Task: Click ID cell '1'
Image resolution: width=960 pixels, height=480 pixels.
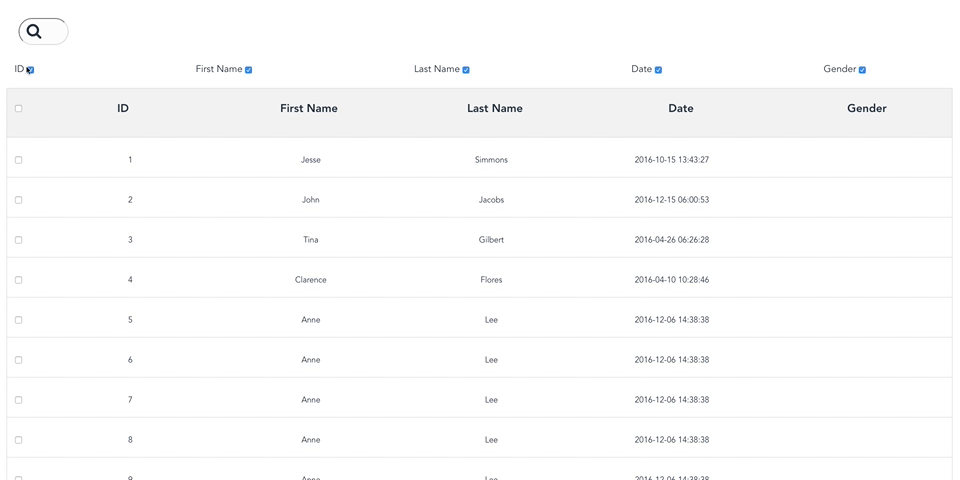Action: pos(130,160)
